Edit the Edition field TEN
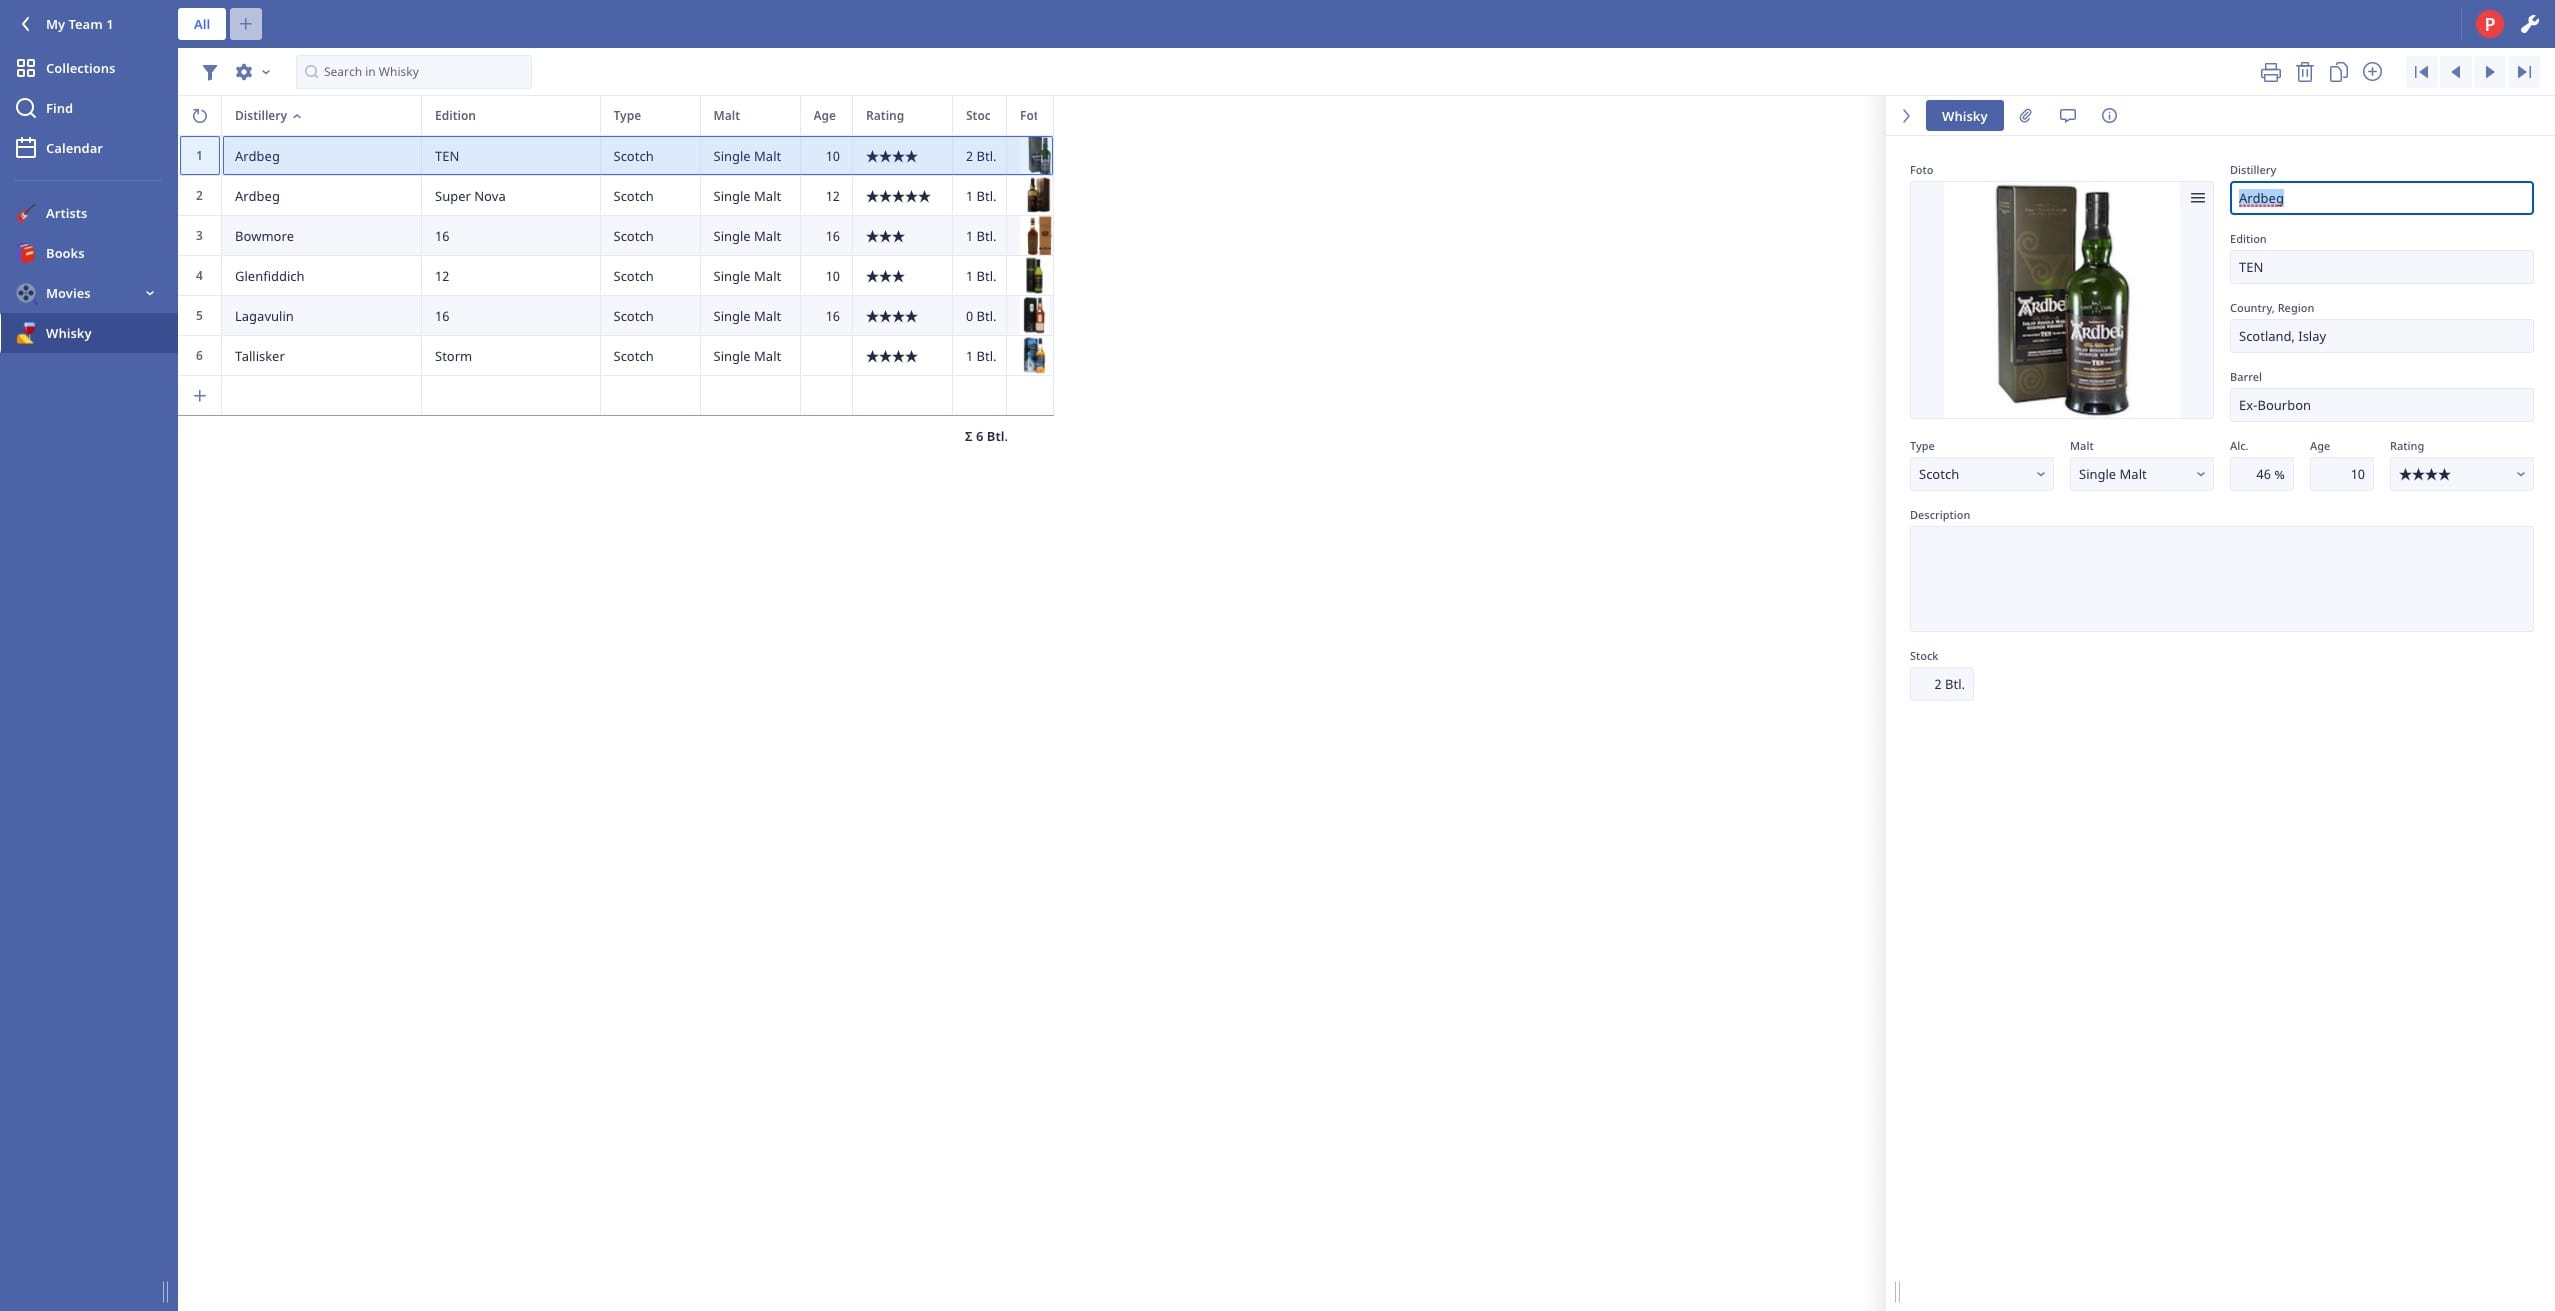The height and width of the screenshot is (1311, 2555). click(x=2381, y=267)
